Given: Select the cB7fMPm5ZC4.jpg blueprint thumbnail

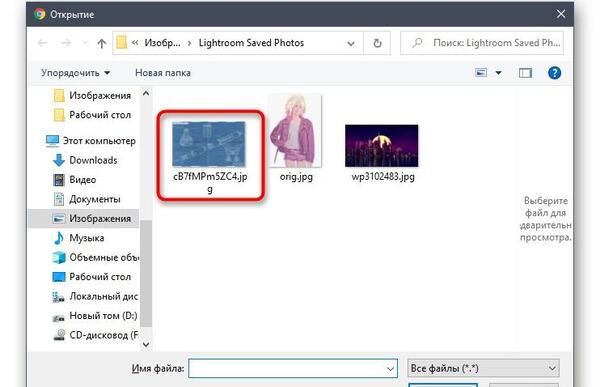Looking at the screenshot, I should tap(209, 144).
